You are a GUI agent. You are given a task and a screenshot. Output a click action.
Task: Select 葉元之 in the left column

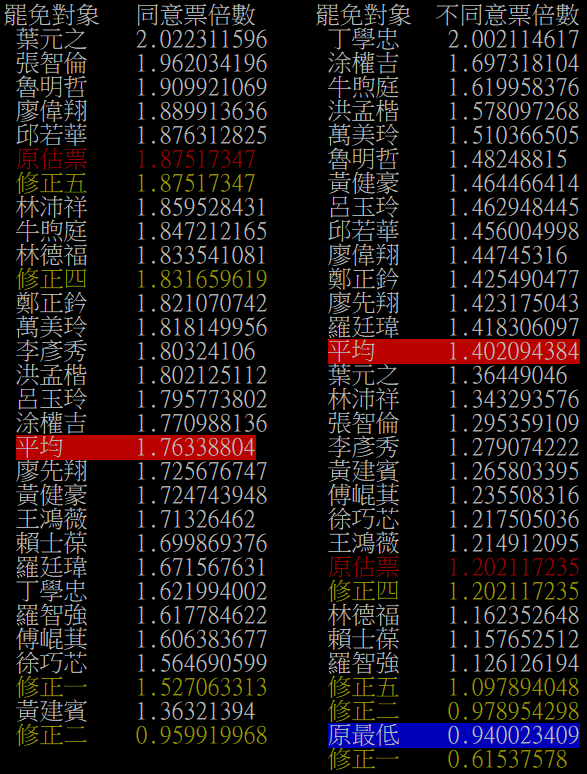(x=51, y=39)
